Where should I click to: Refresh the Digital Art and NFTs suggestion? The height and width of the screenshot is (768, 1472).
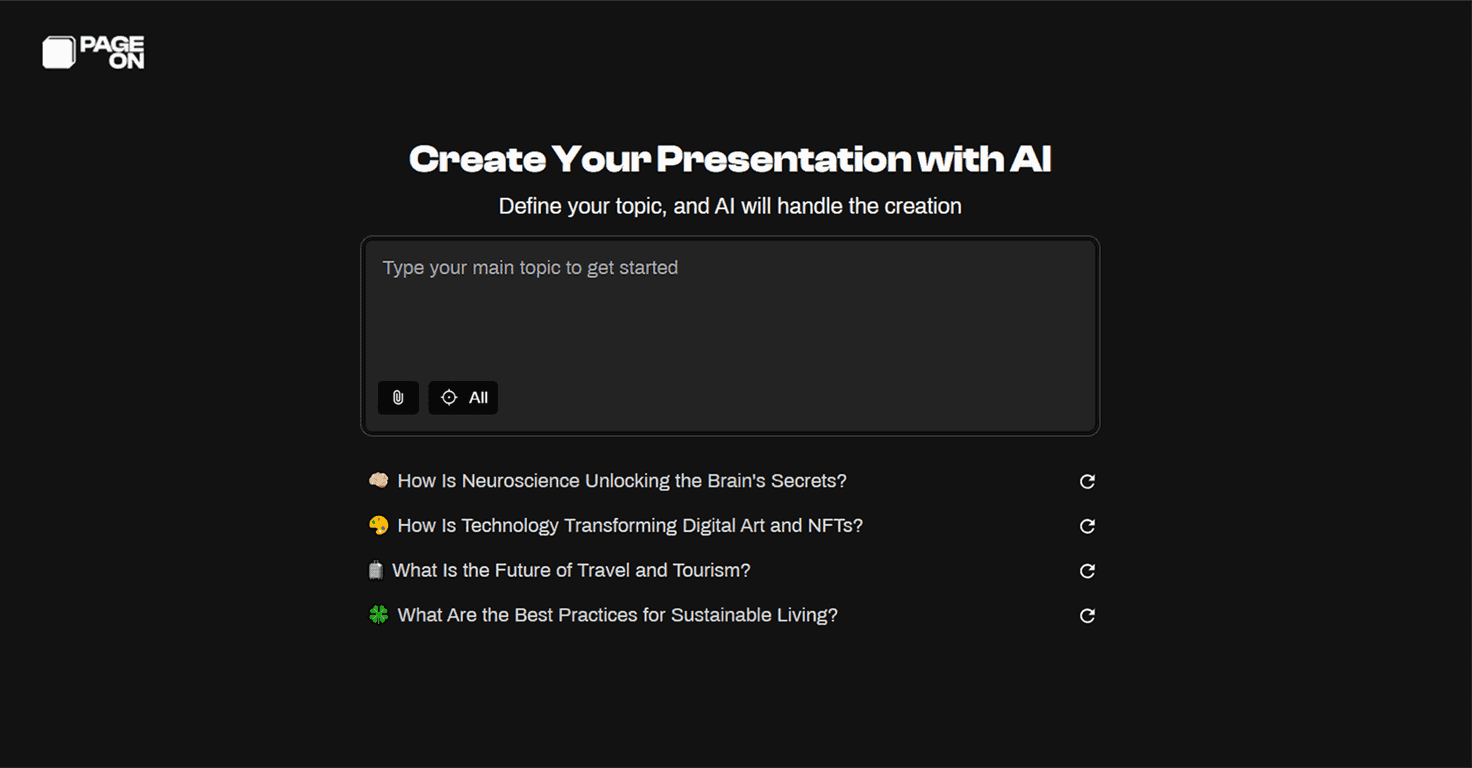point(1087,526)
